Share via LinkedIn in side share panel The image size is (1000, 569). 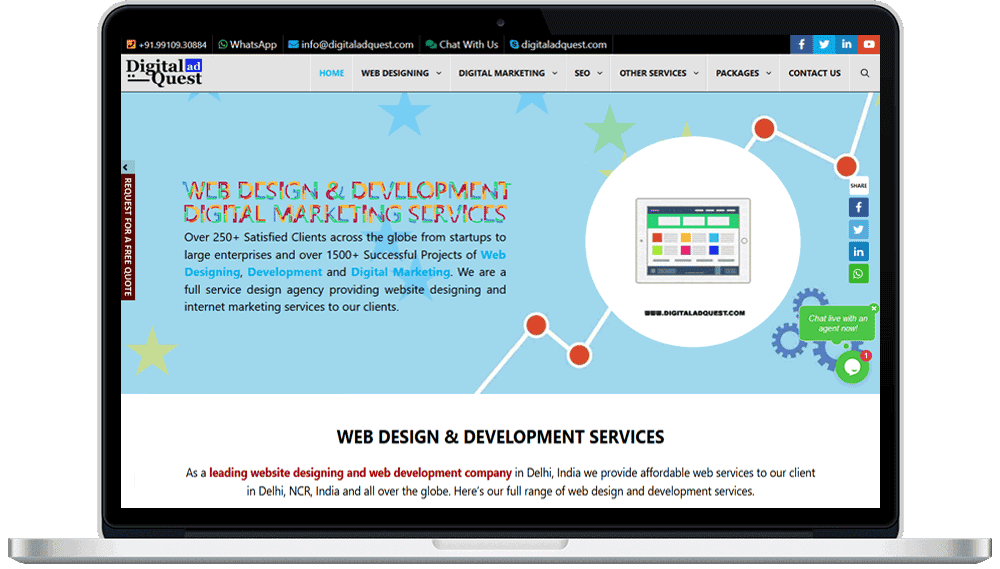point(858,251)
